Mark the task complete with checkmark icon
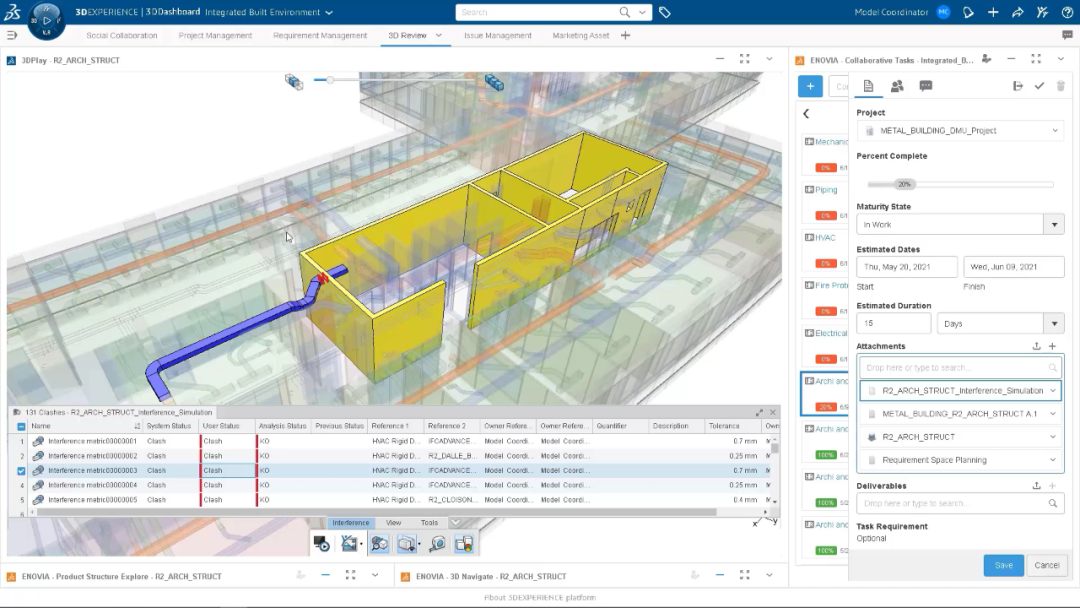Screen dimensions: 1080x608 click(x=1039, y=86)
